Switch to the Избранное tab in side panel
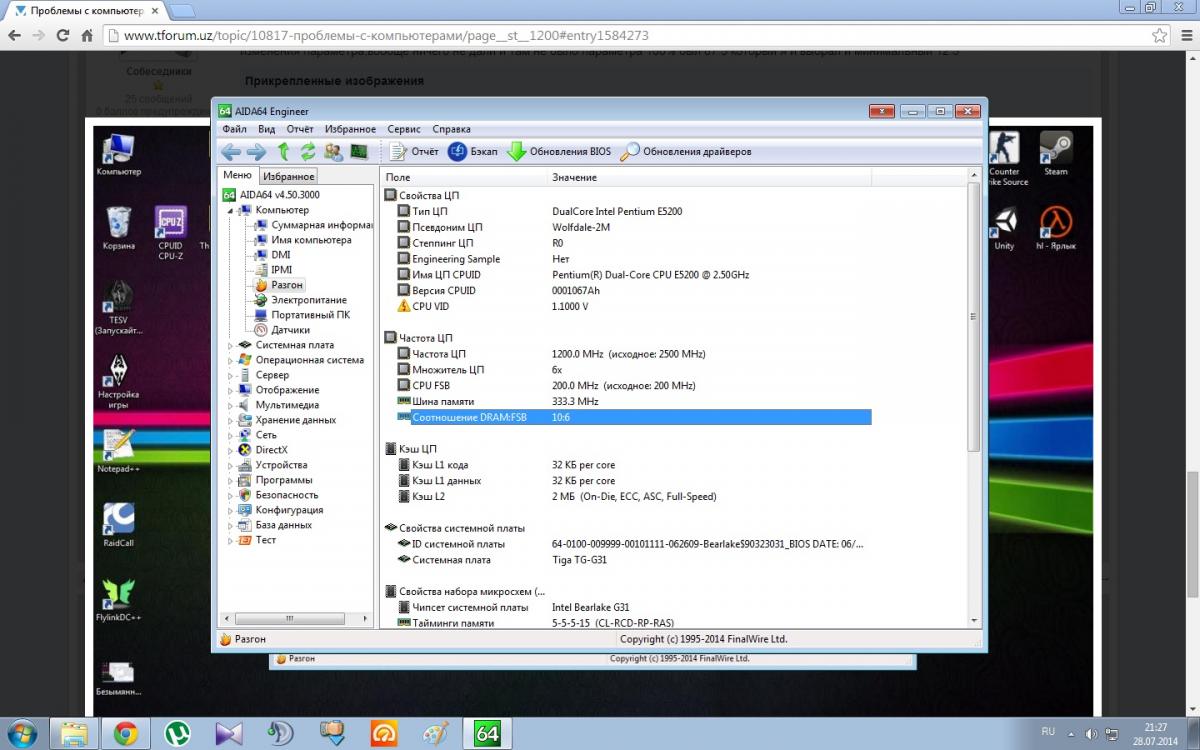 pos(289,176)
